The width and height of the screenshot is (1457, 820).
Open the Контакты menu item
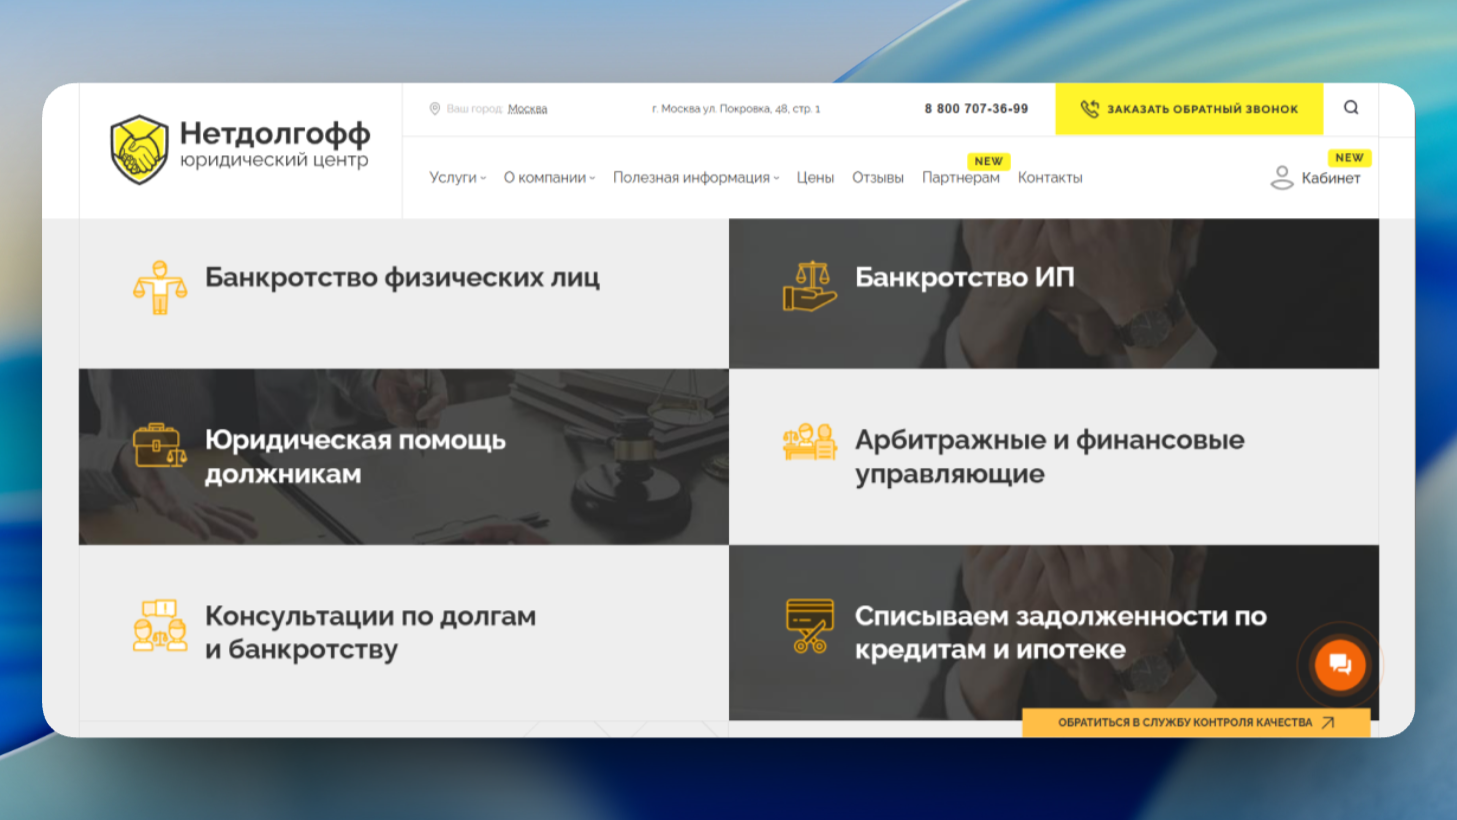tap(1050, 178)
